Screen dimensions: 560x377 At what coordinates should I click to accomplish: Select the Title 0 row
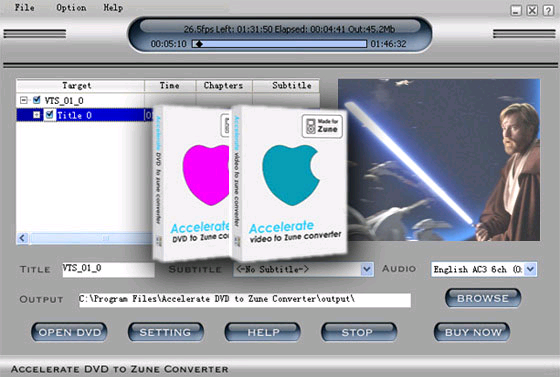click(84, 115)
